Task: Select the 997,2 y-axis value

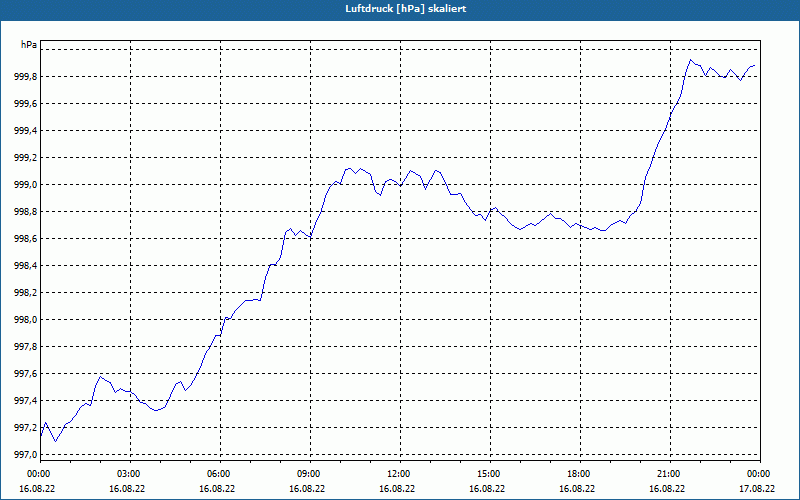Action: tap(25, 428)
